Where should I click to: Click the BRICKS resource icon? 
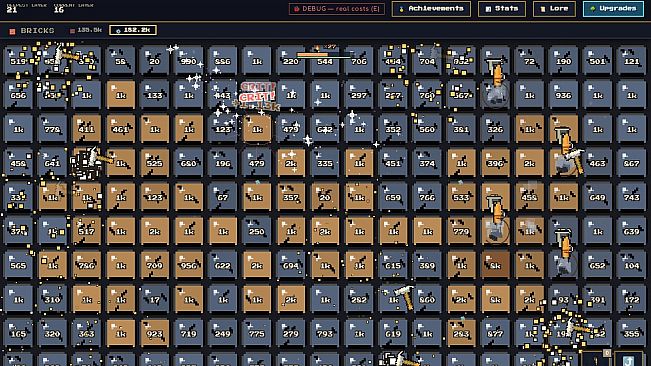pos(12,31)
